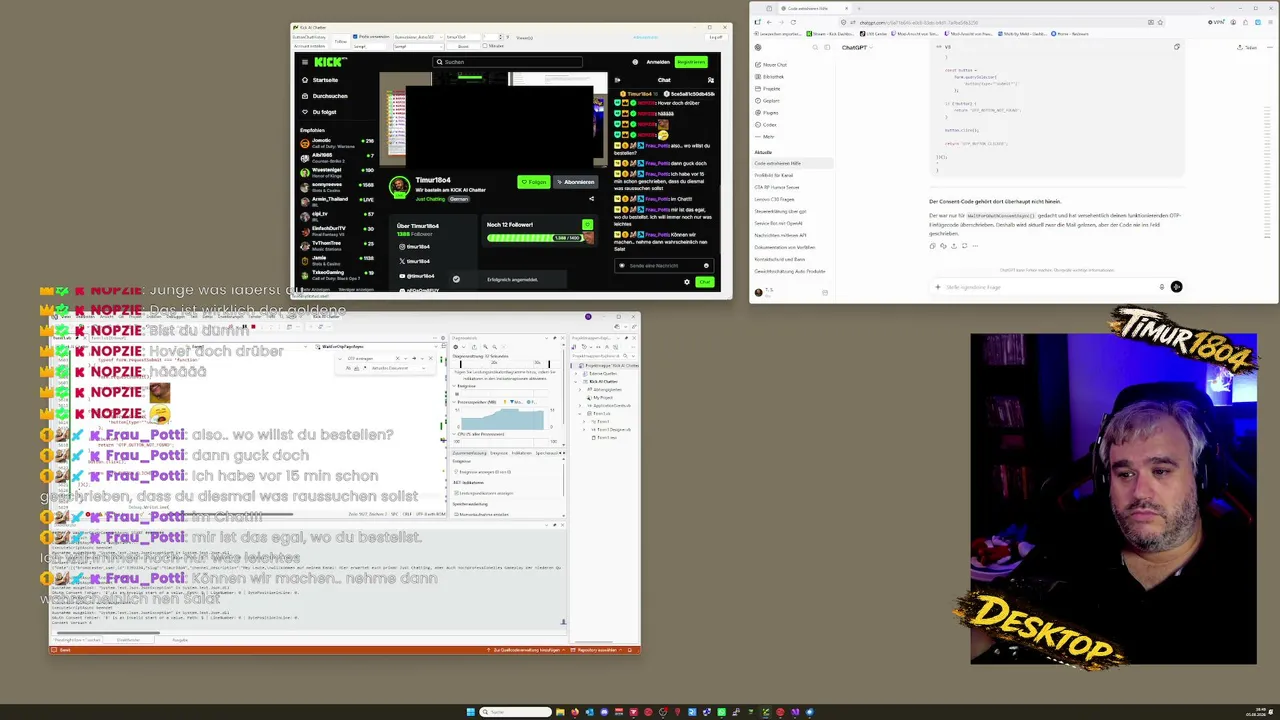Switch to Zusammenfassung tab in diagnostics
Image resolution: width=1280 pixels, height=720 pixels.
(469, 453)
